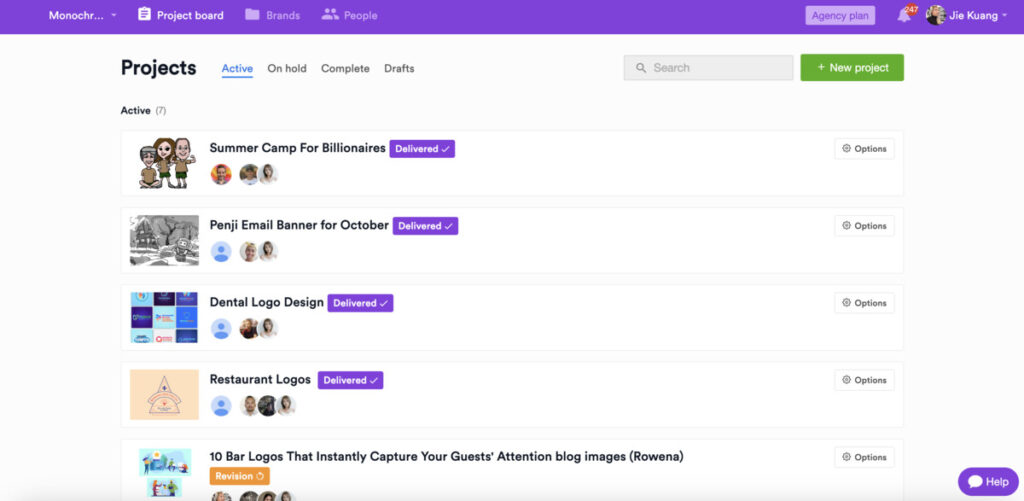Click the Project board clipboard icon
This screenshot has height=501, width=1024.
(x=144, y=14)
